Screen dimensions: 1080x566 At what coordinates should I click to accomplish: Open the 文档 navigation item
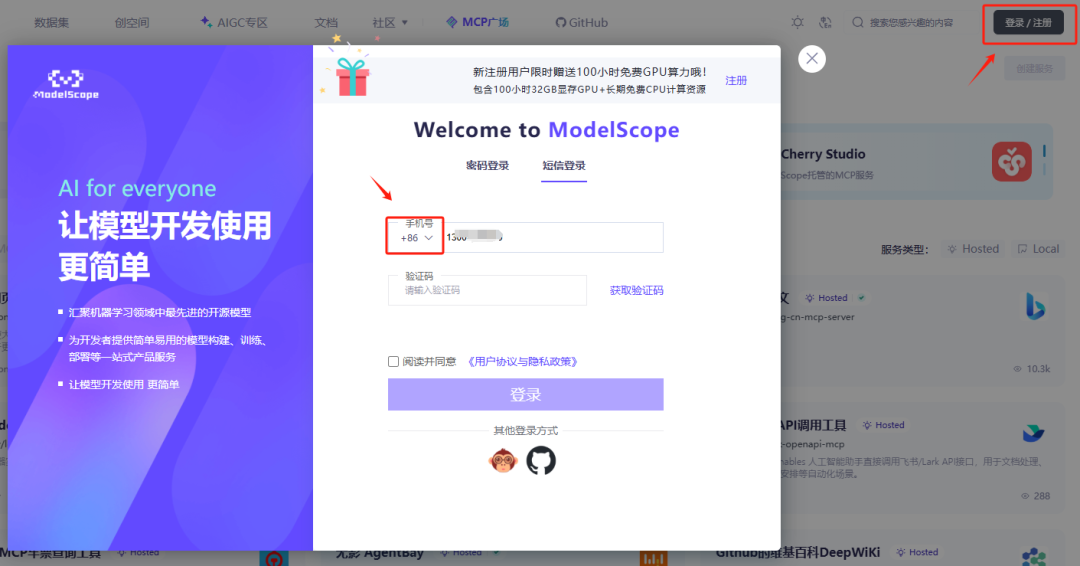coord(326,23)
